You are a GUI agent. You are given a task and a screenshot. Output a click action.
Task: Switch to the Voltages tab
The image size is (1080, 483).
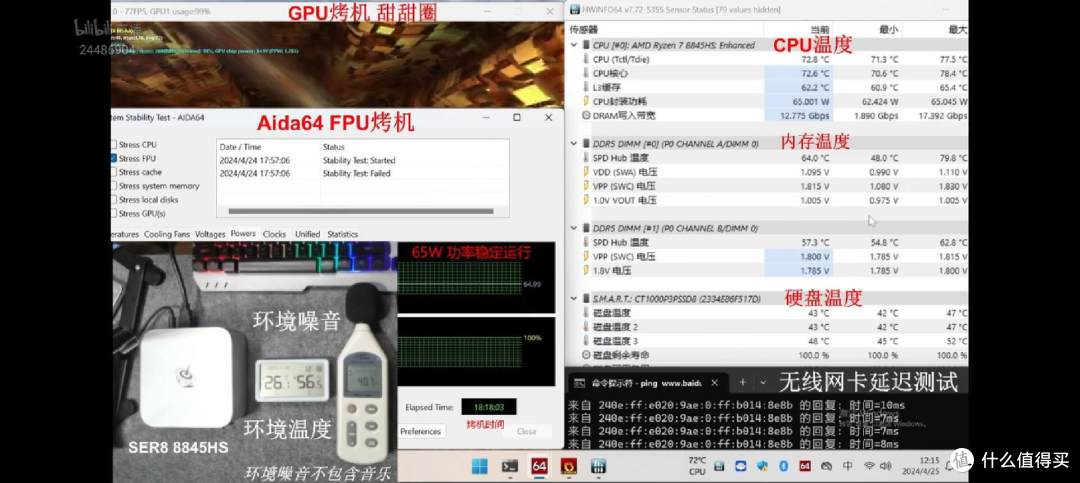click(x=210, y=234)
